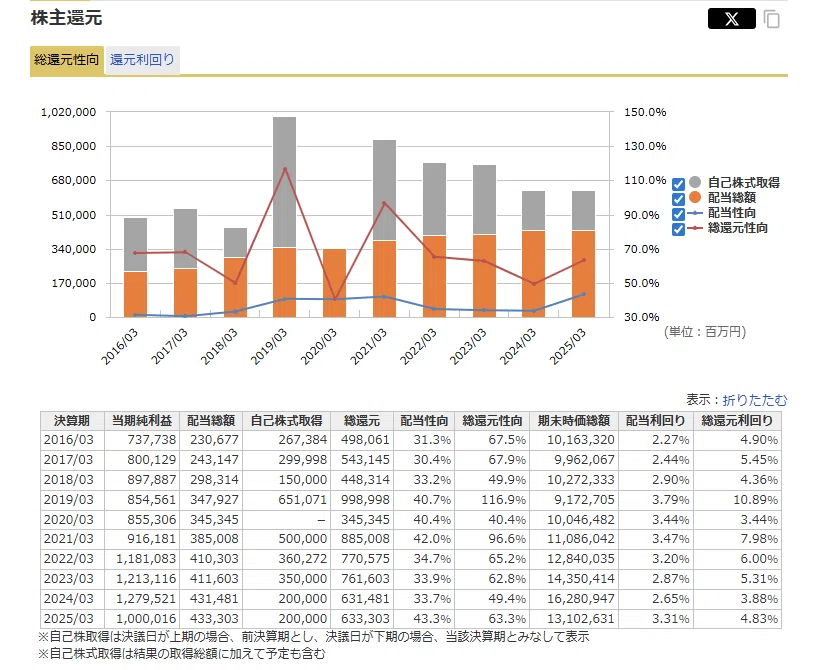This screenshot has width=818, height=670.
Task: Select the 2025/03 table row label
Action: (x=68, y=619)
